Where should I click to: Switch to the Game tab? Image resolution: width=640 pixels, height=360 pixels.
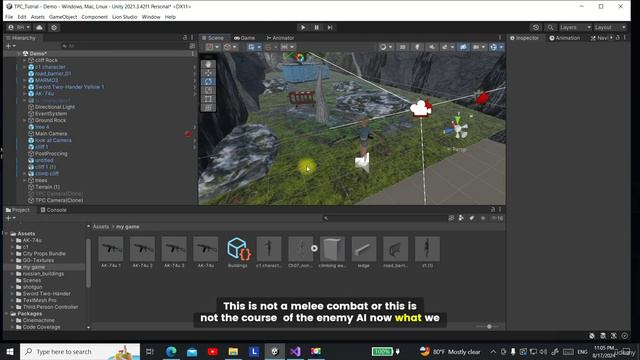pos(244,38)
